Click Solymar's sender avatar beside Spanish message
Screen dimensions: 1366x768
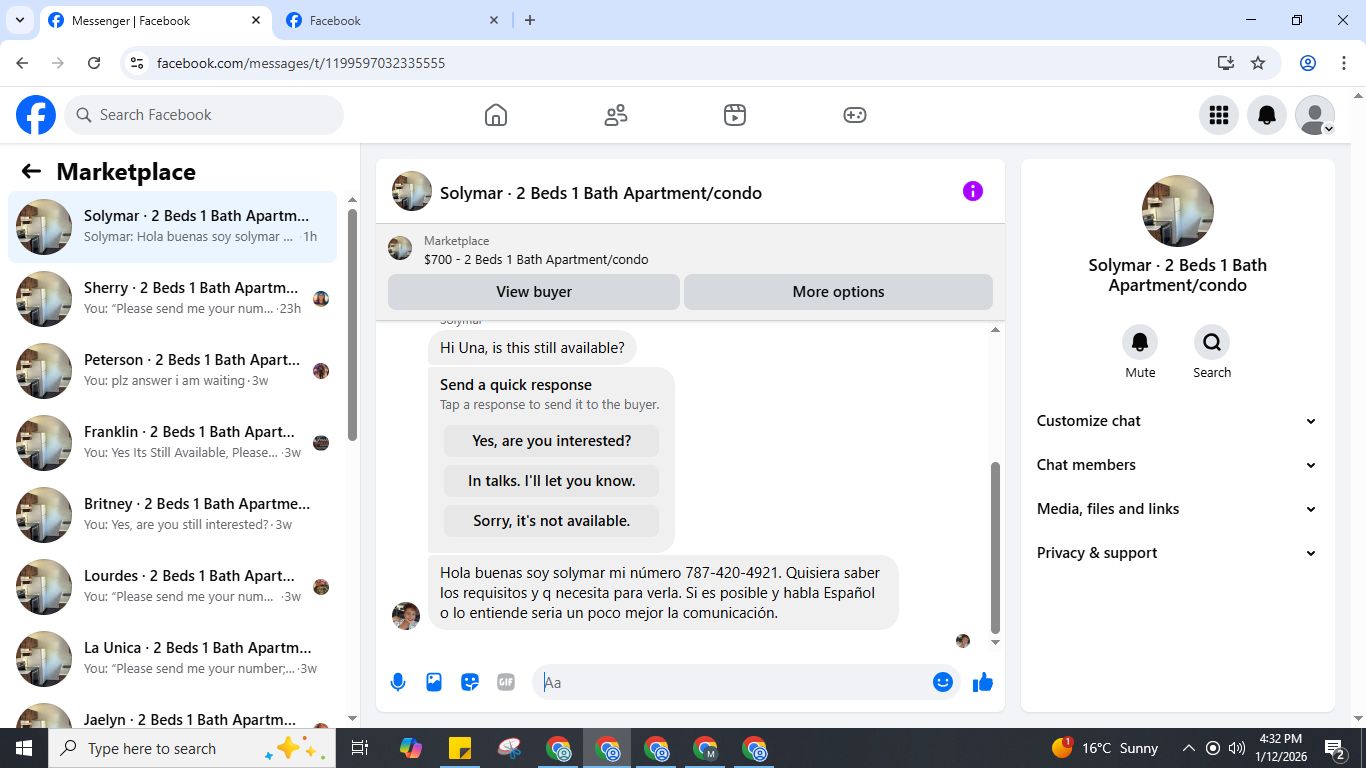[406, 616]
